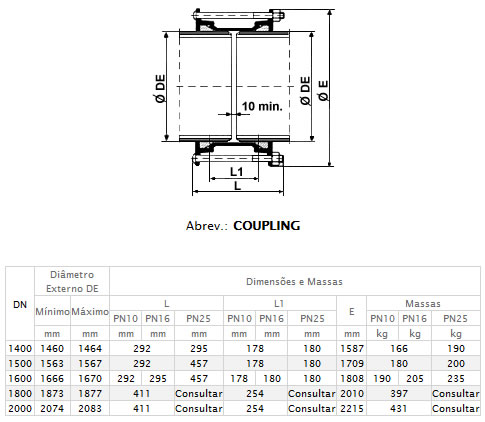Image resolution: width=485 pixels, height=422 pixels.
Task: Click the "Diâmetro Externo DE" header
Action: pyautogui.click(x=72, y=282)
